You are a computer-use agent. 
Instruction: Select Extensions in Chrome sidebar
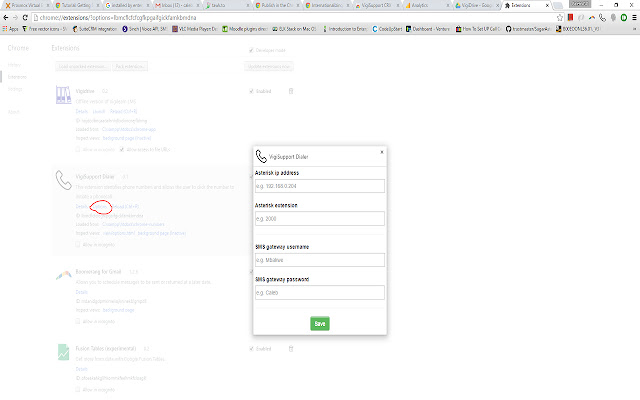pyautogui.click(x=17, y=77)
